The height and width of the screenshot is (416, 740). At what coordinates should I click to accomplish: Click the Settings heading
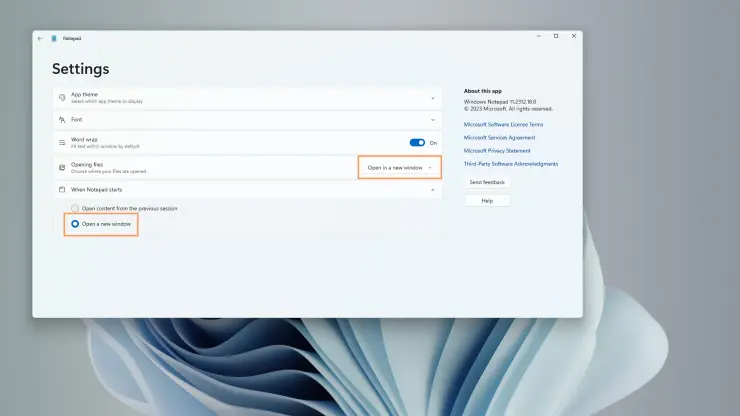click(x=81, y=69)
